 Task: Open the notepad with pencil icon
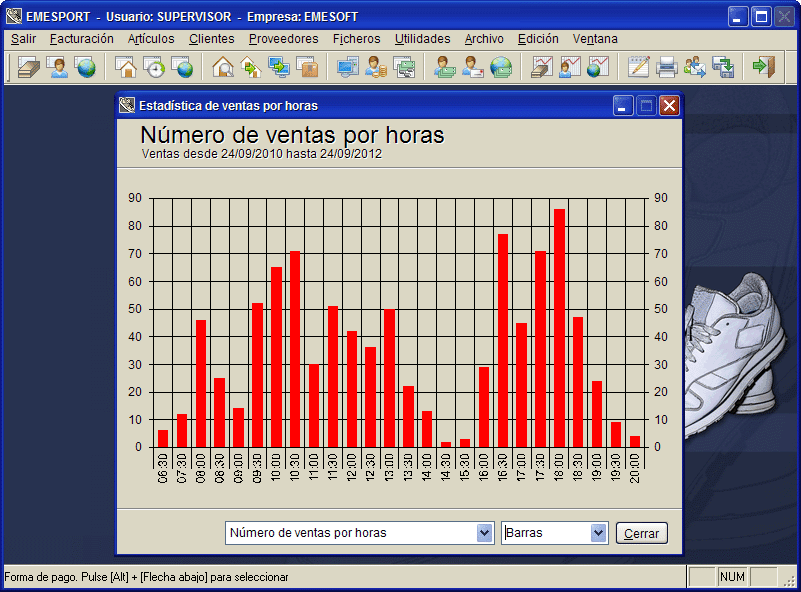639,67
